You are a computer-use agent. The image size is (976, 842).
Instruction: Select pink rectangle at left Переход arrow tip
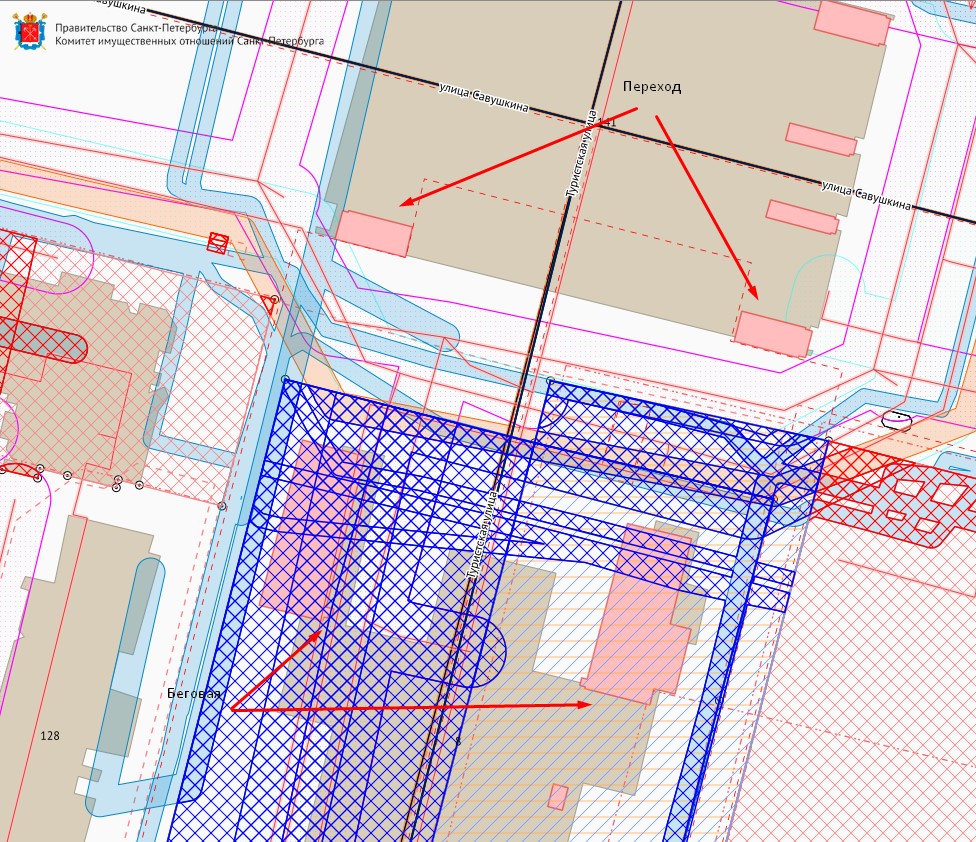[x=374, y=233]
